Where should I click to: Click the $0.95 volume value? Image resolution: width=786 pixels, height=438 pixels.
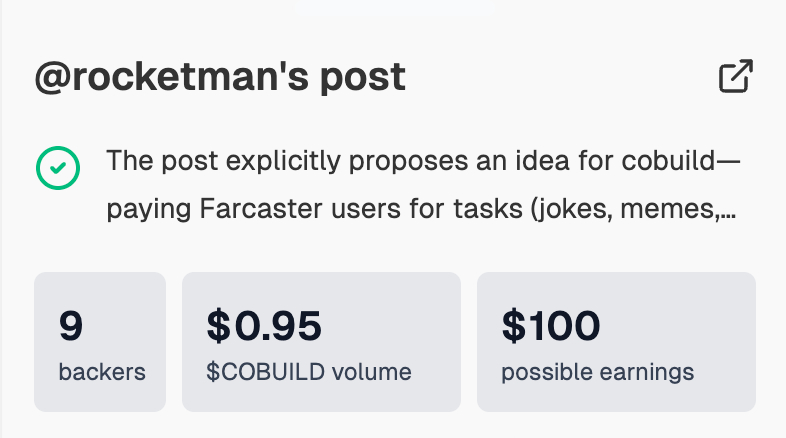pyautogui.click(x=264, y=325)
